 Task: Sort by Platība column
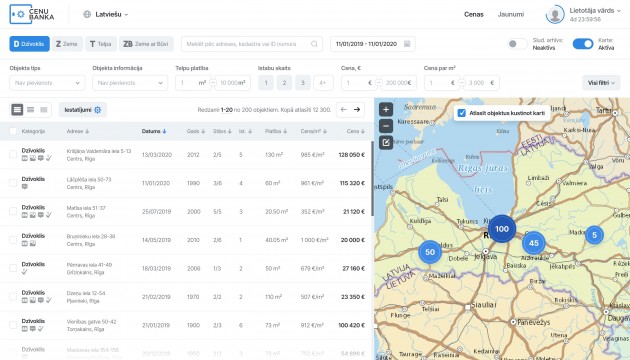pos(276,131)
